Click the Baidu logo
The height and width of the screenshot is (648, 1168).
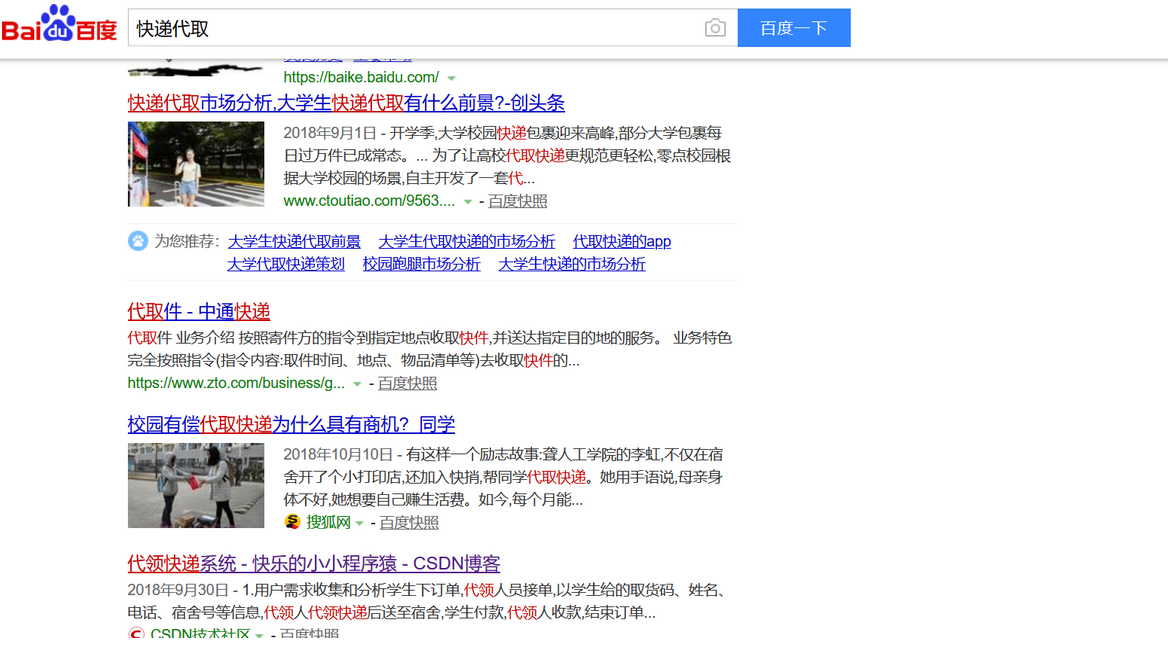tap(59, 24)
